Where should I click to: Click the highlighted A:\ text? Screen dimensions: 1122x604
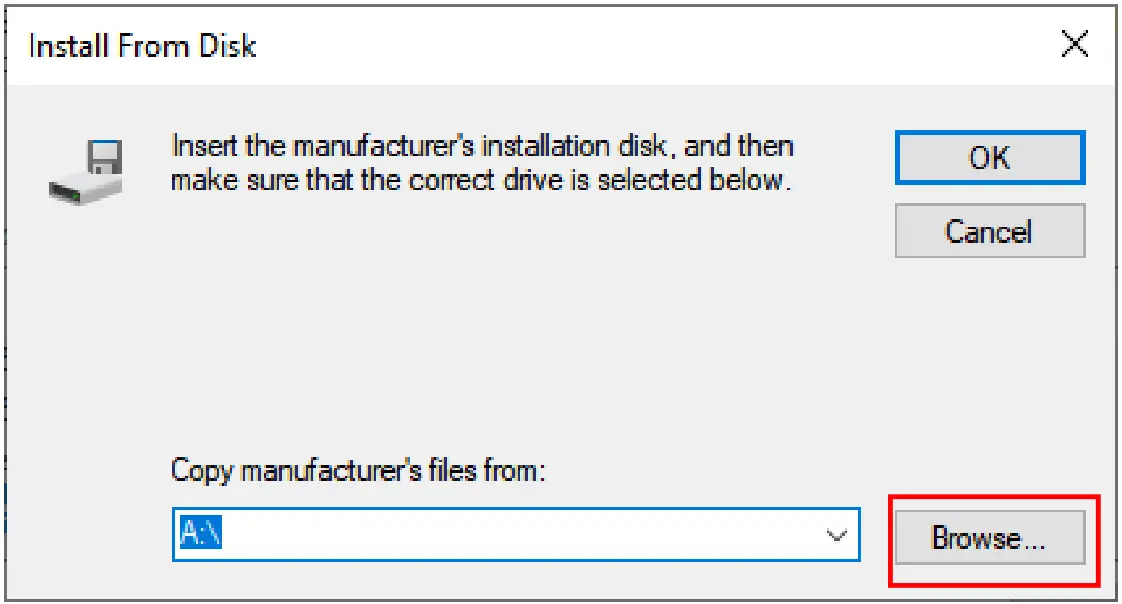click(x=200, y=536)
